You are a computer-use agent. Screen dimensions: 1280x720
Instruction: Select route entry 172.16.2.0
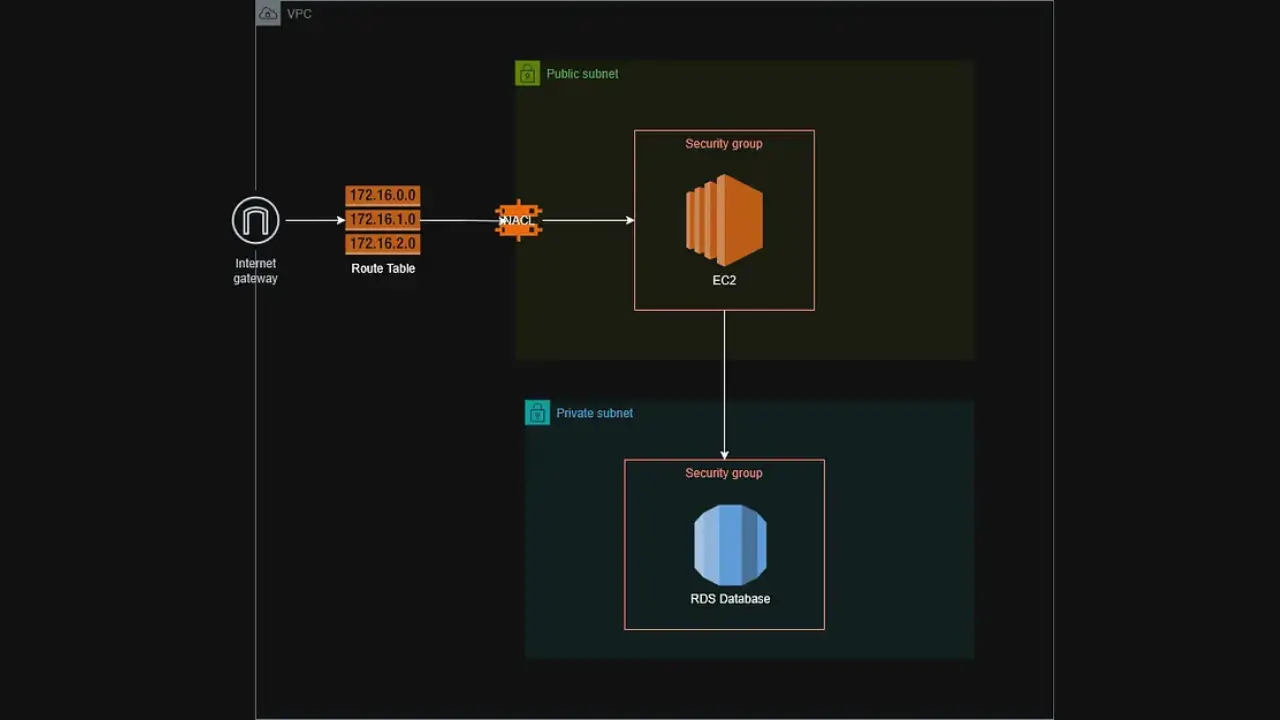(383, 244)
